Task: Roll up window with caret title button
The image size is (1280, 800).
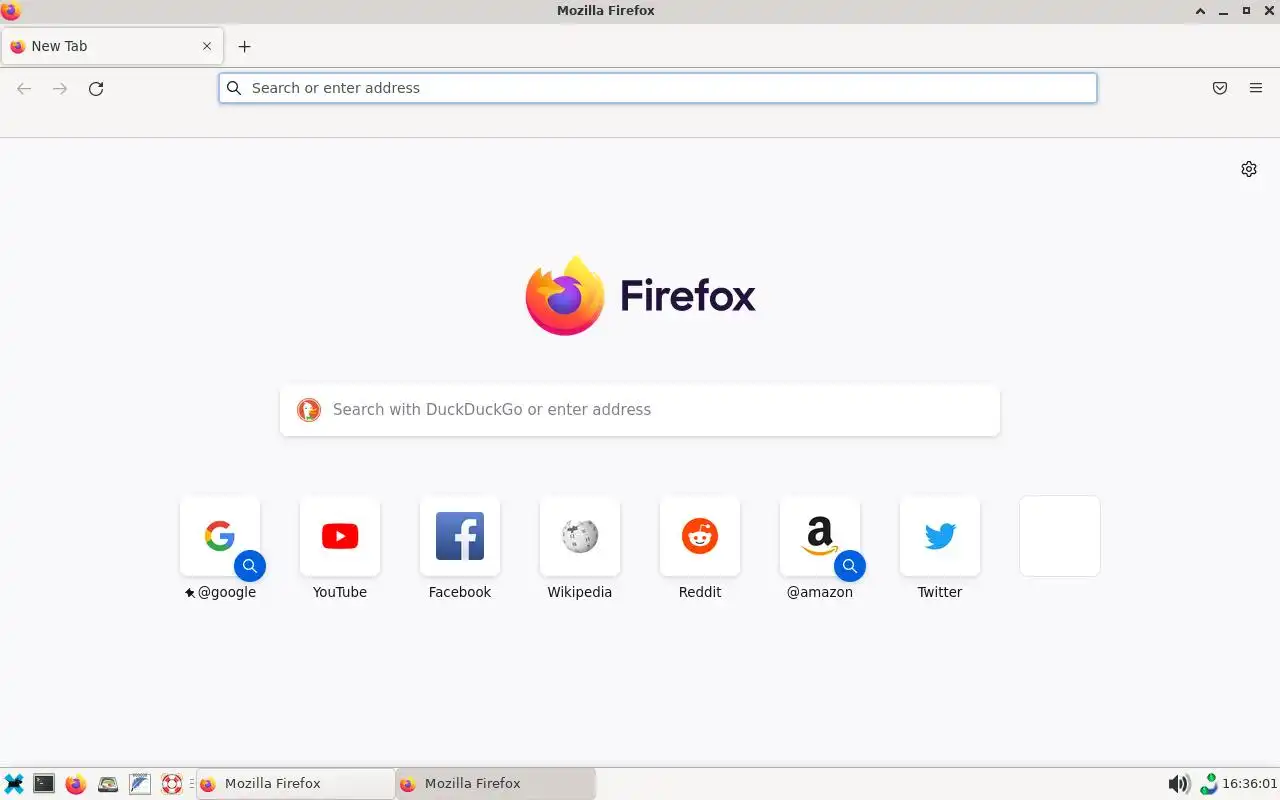Action: 1200,11
